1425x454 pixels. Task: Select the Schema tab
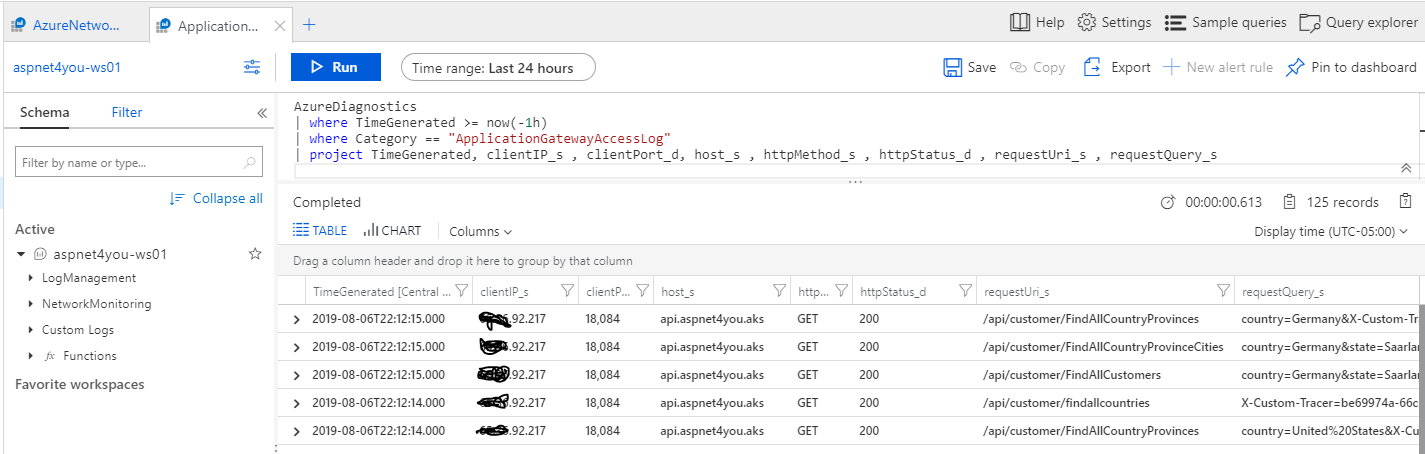(x=45, y=112)
